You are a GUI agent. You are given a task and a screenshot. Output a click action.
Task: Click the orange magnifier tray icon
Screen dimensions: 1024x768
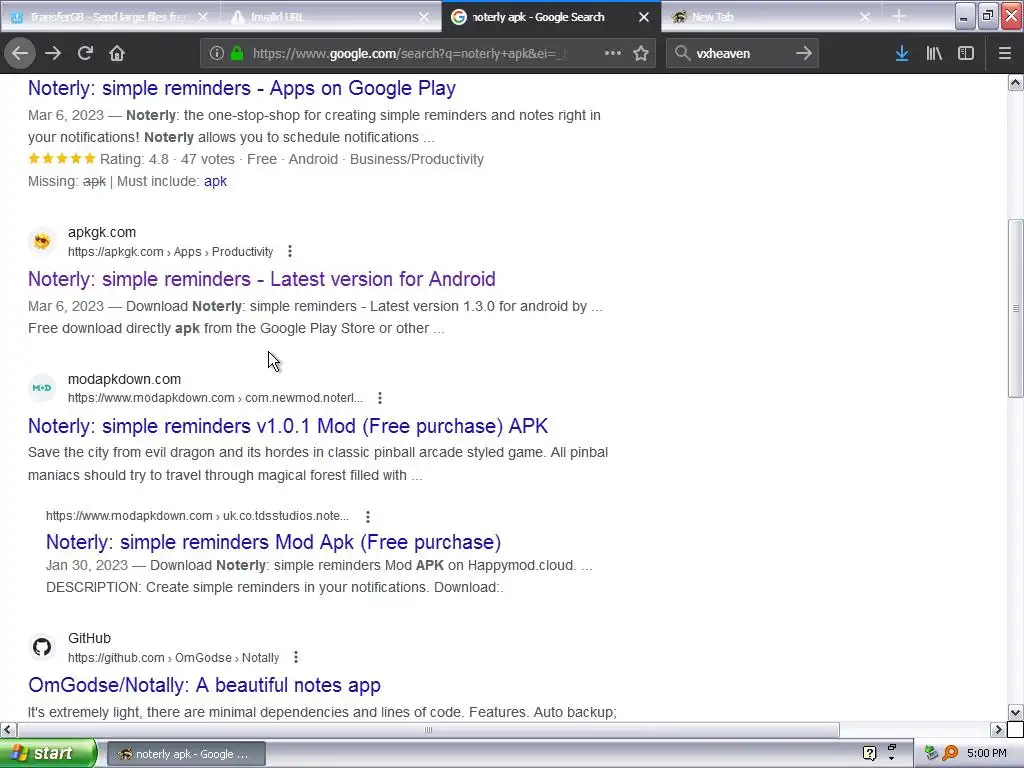tap(950, 754)
